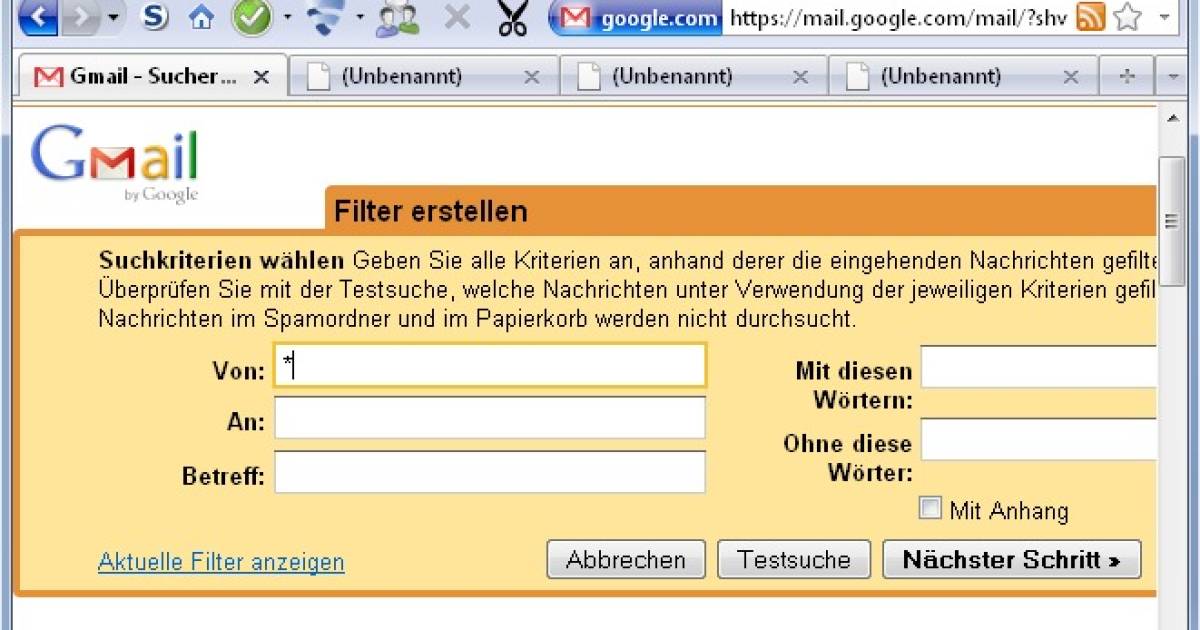1200x630 pixels.
Task: Click the Gmail icon in the address bar
Action: (x=575, y=17)
